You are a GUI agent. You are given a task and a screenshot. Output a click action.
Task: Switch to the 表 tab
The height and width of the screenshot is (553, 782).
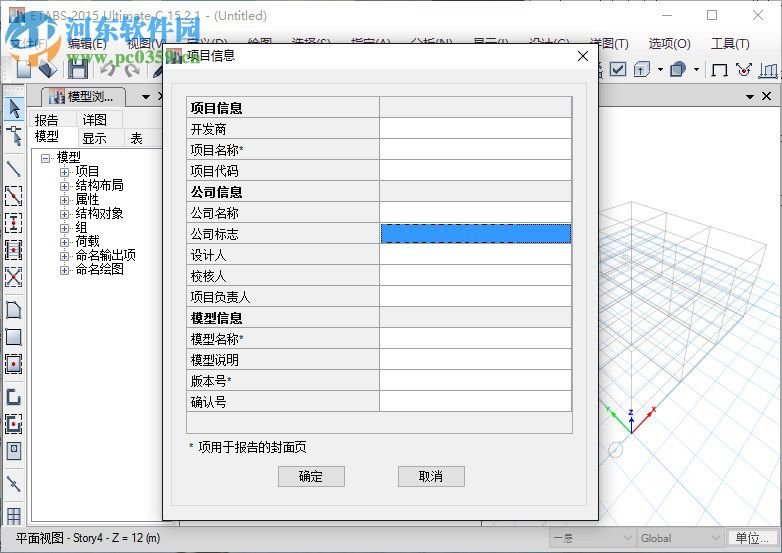(136, 138)
